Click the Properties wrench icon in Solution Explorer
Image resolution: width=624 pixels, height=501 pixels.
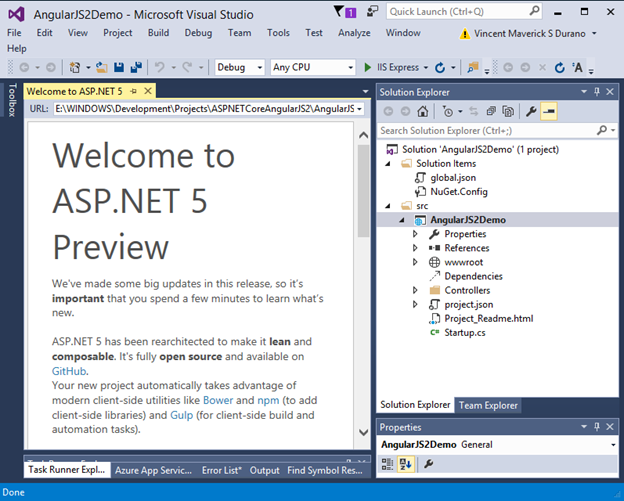531,112
